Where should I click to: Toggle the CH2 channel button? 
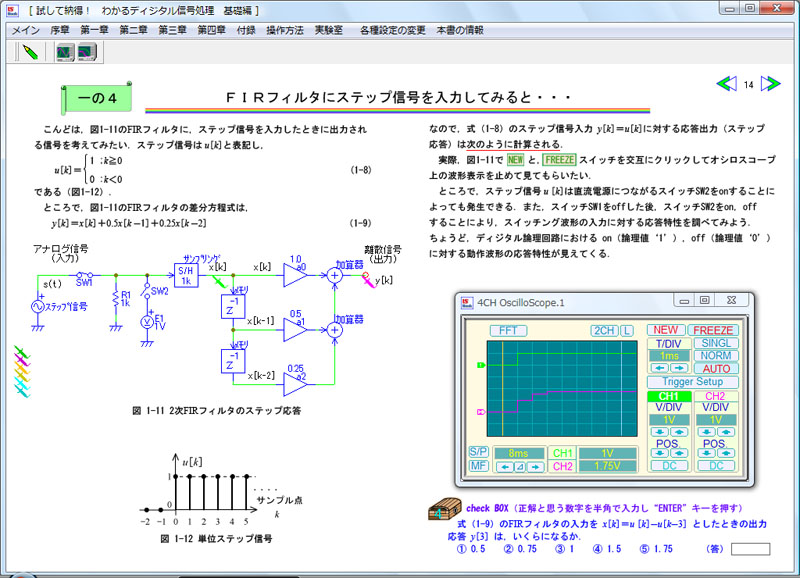pyautogui.click(x=715, y=396)
